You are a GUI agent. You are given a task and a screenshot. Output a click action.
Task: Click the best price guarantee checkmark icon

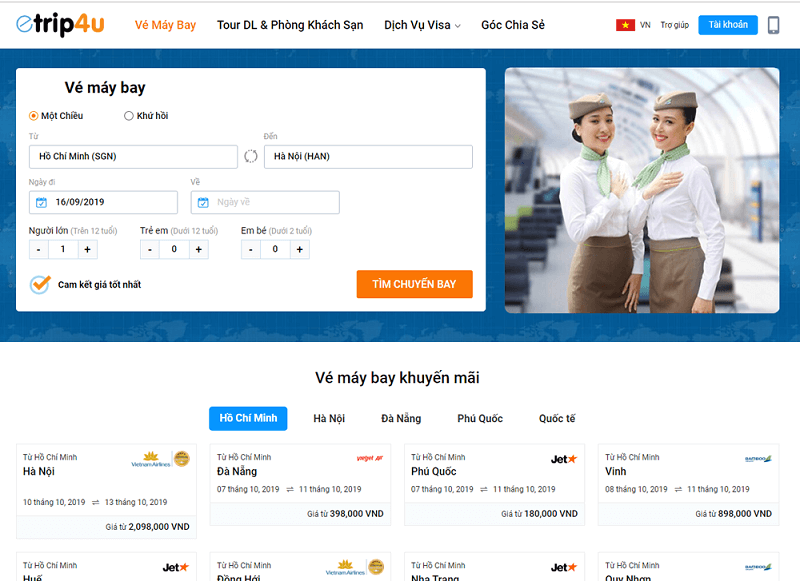coord(40,285)
